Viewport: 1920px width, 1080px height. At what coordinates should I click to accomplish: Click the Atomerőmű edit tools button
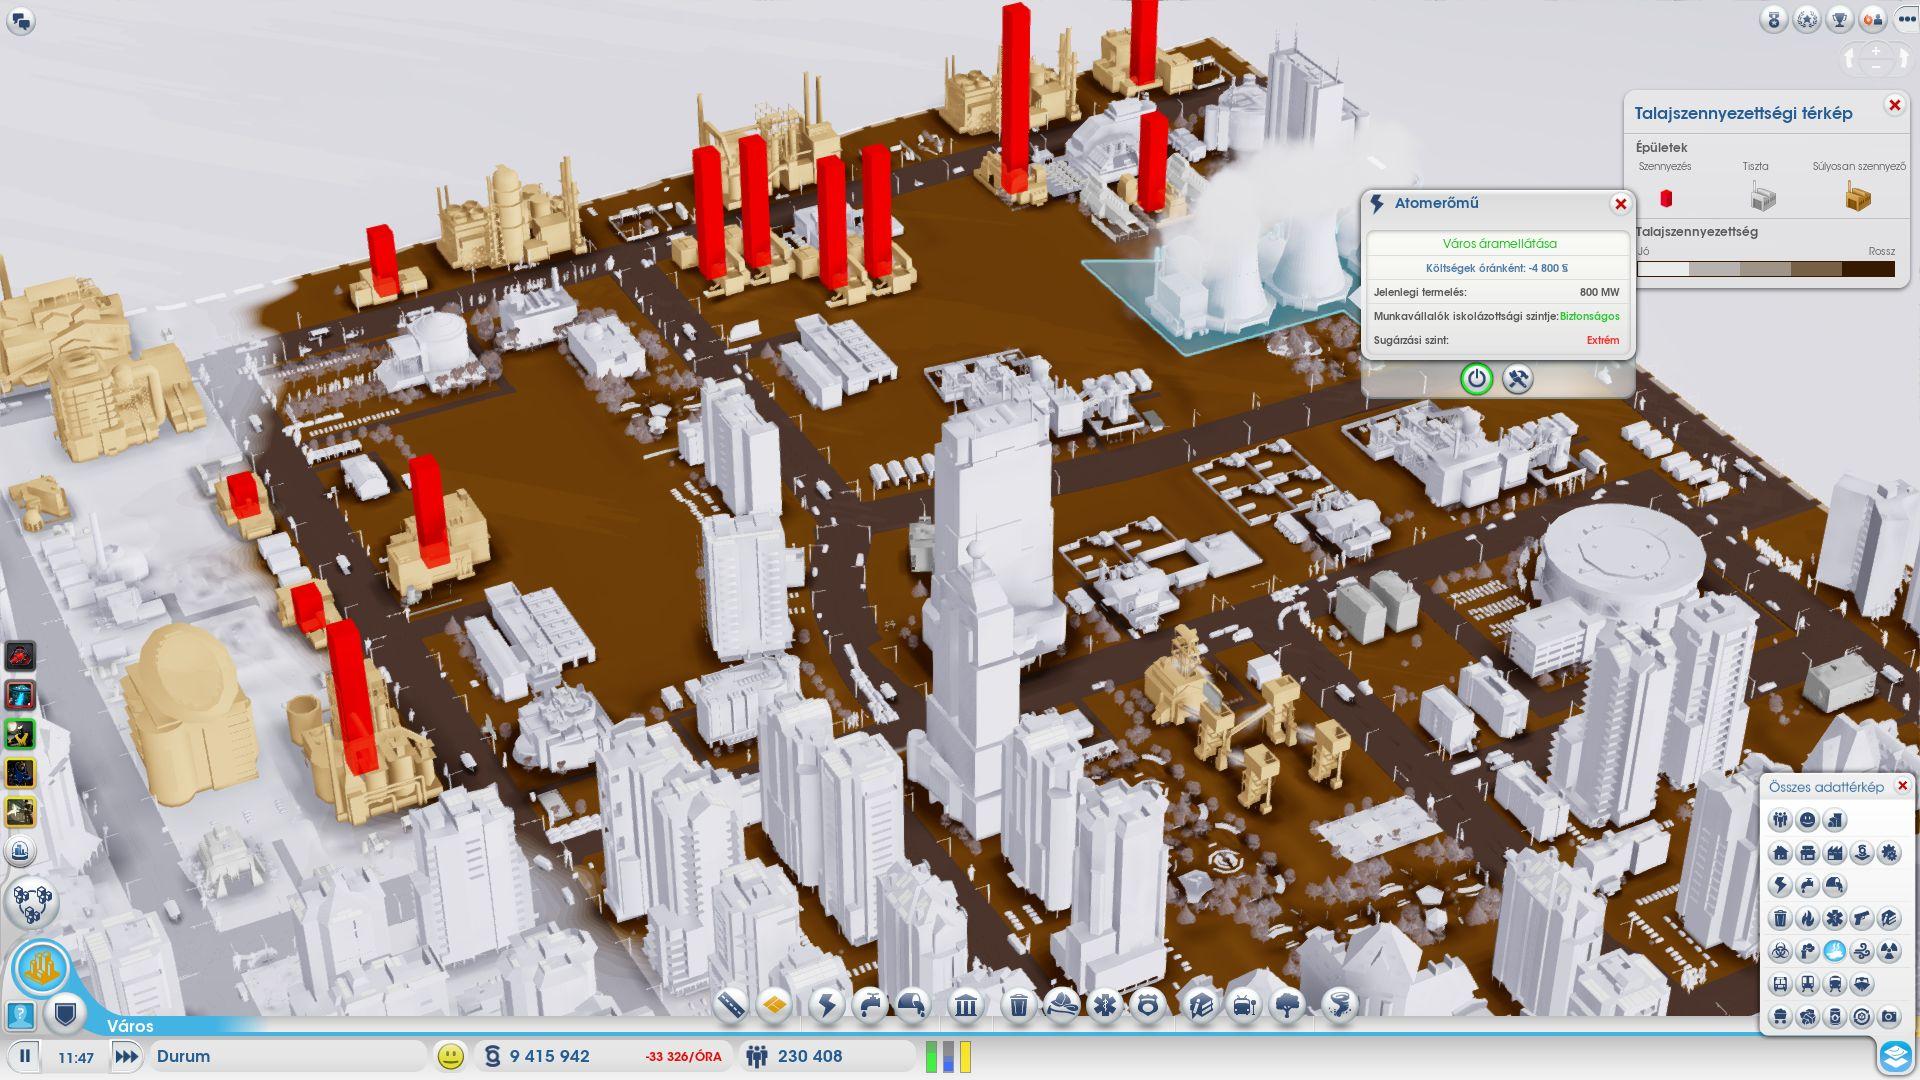[1518, 379]
